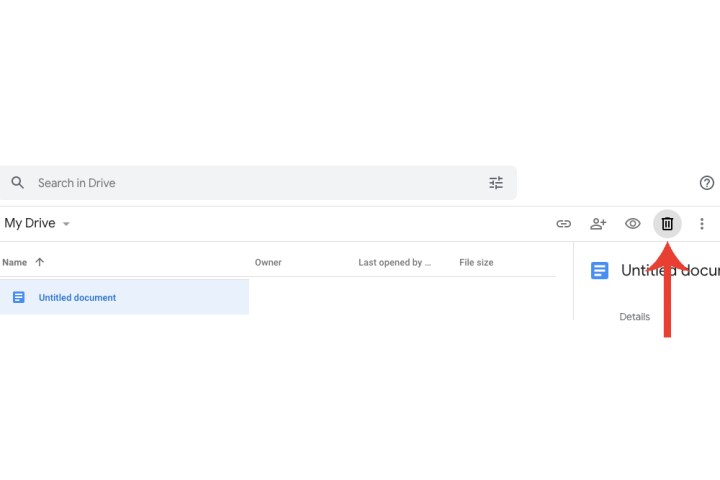This screenshot has height=480, width=720.
Task: Sort by the Name column header
Action: (14, 262)
